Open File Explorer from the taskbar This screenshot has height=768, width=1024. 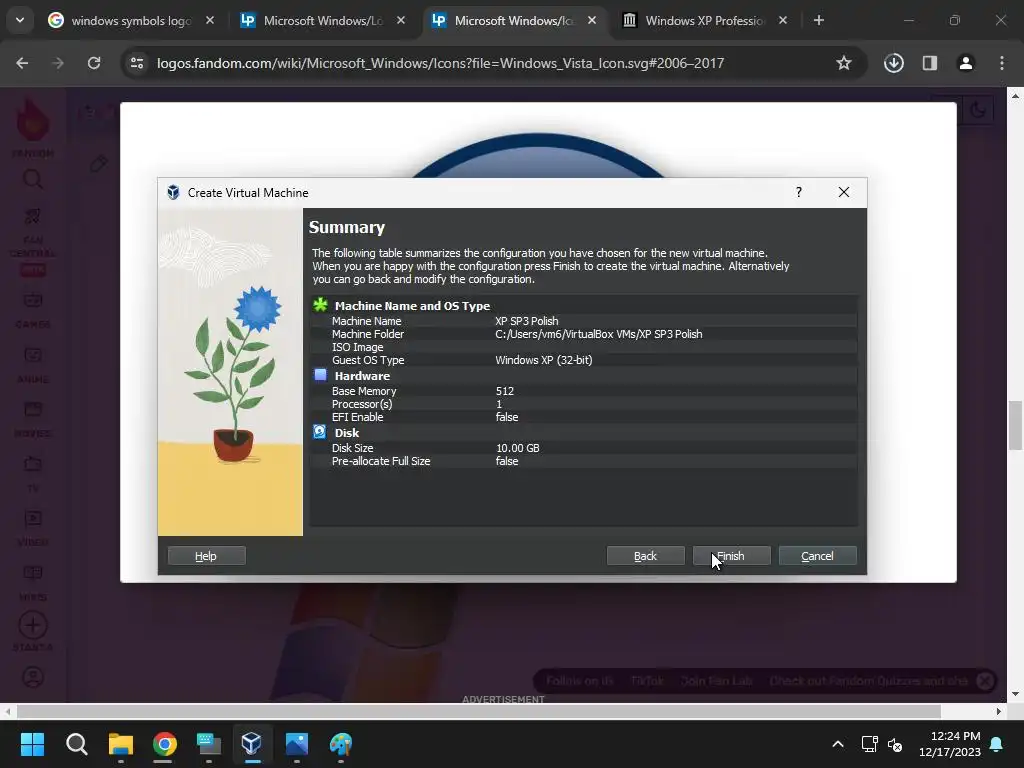(121, 743)
